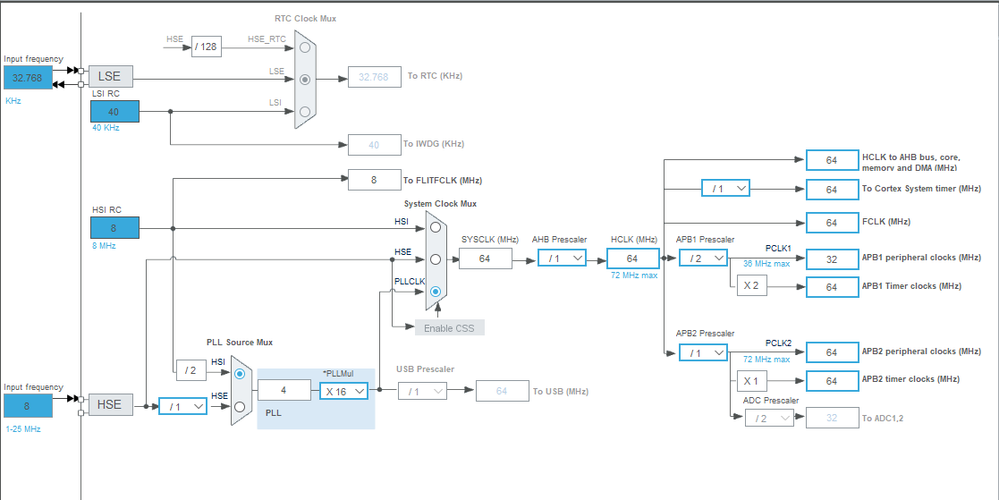Expand the APB2 Prescaler /1 dropdown
Screen dimensions: 999x500
point(703,352)
